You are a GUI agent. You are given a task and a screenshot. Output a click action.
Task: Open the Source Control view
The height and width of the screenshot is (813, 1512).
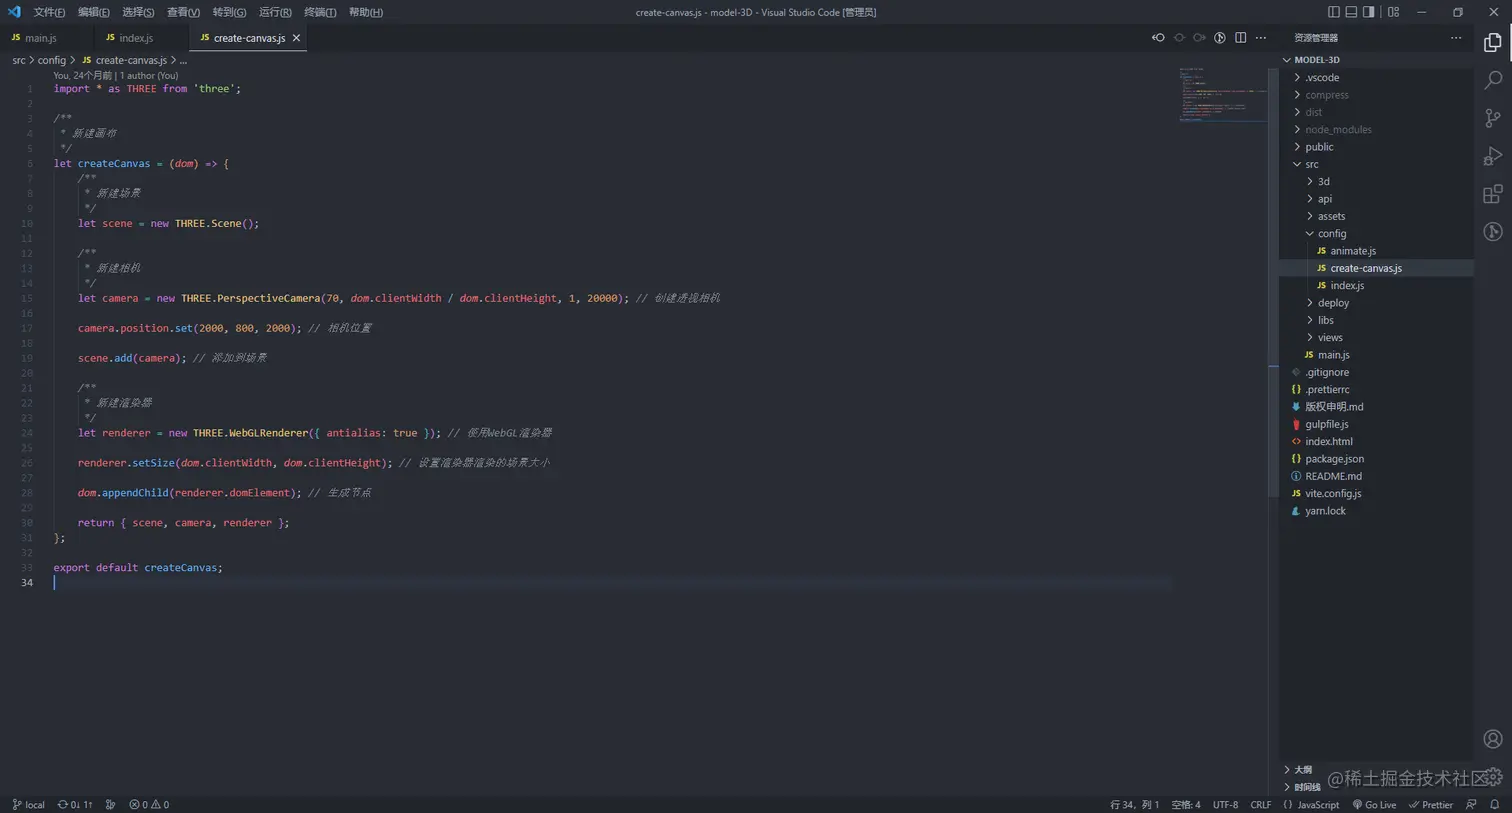[1493, 118]
